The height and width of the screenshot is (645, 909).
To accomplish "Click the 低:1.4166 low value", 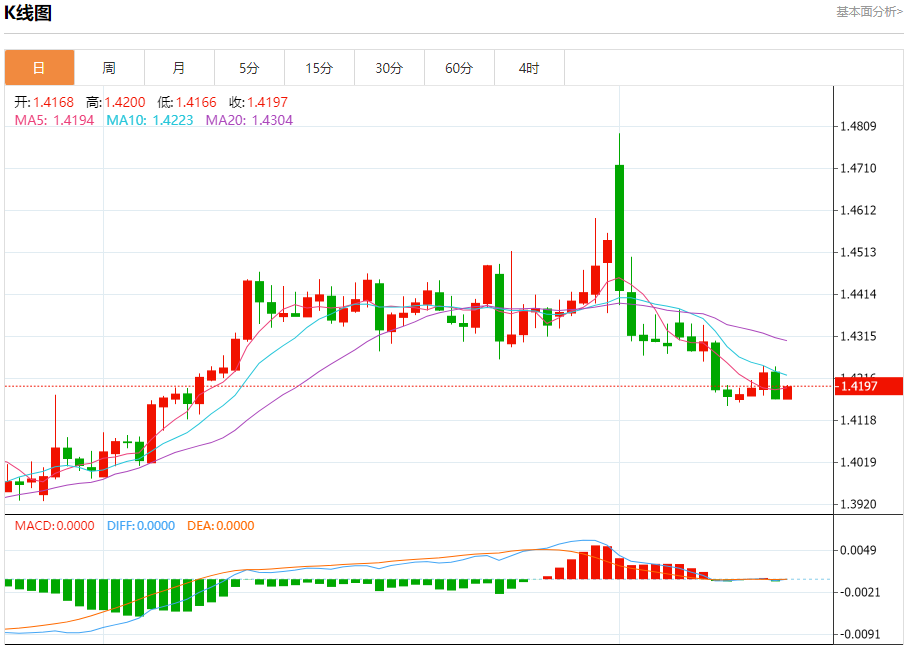I will click(187, 103).
